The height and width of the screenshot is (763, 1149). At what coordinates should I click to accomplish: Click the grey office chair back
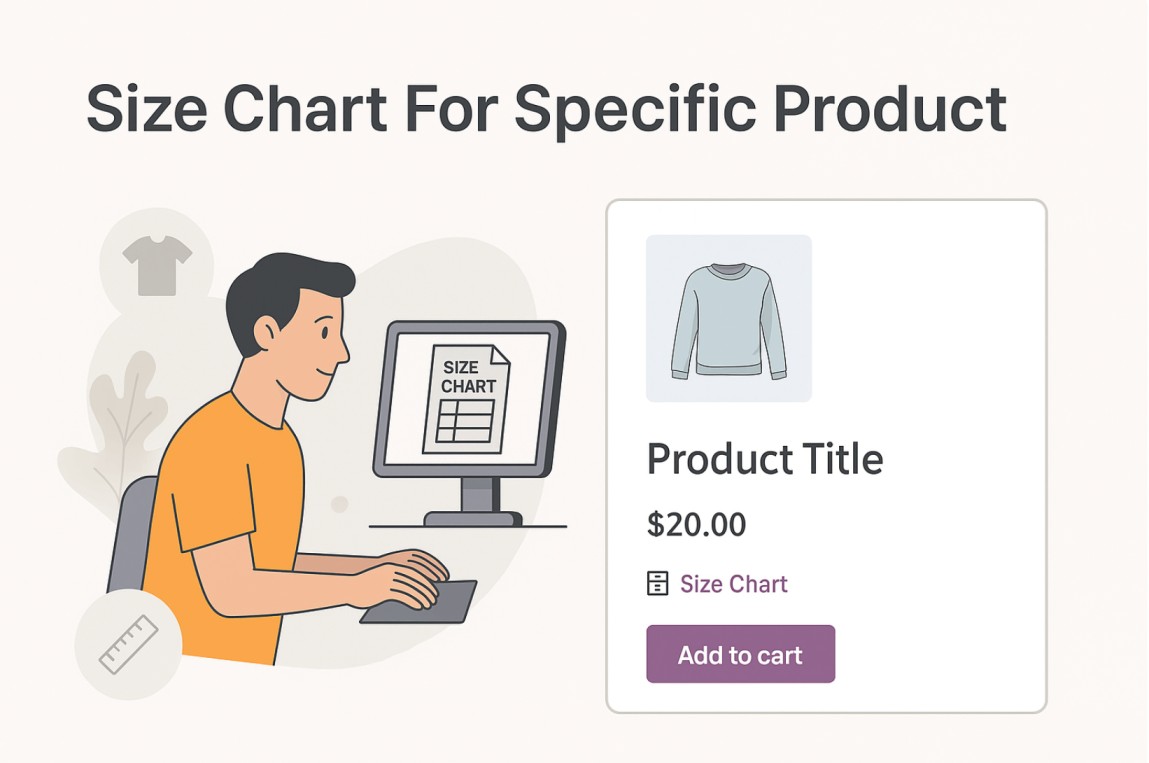pyautogui.click(x=132, y=535)
